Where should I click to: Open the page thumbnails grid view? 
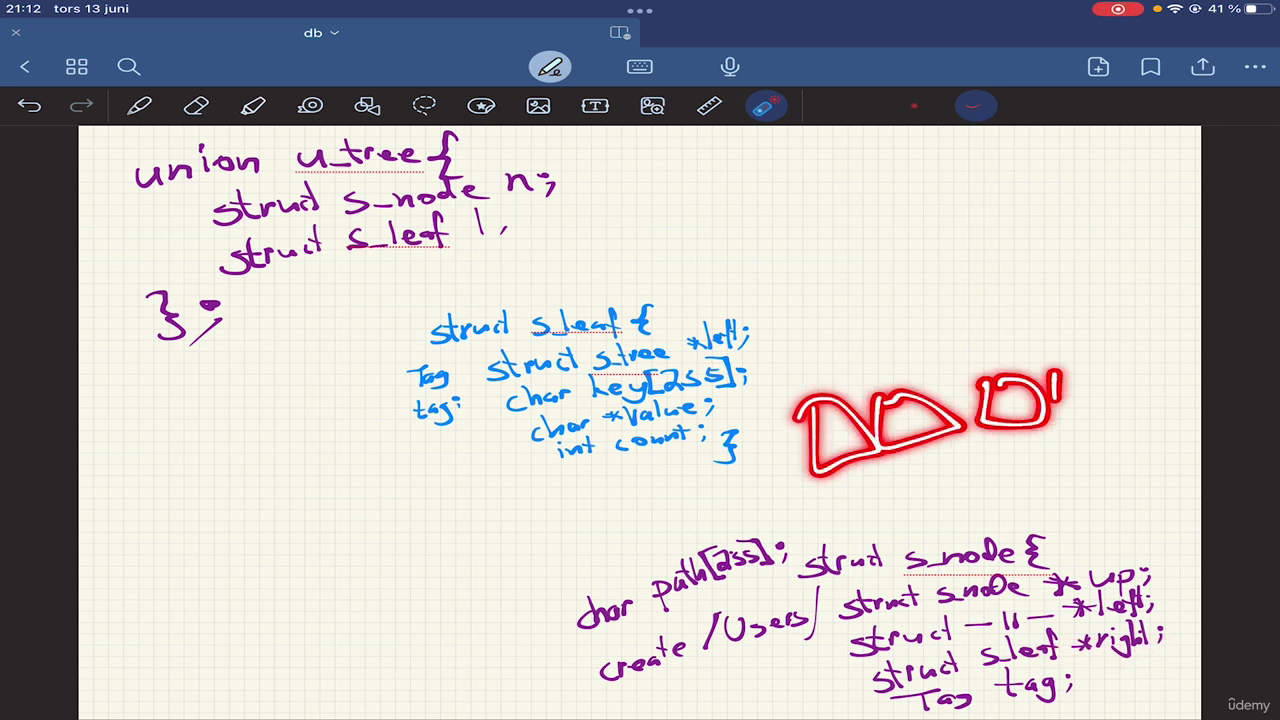point(77,67)
